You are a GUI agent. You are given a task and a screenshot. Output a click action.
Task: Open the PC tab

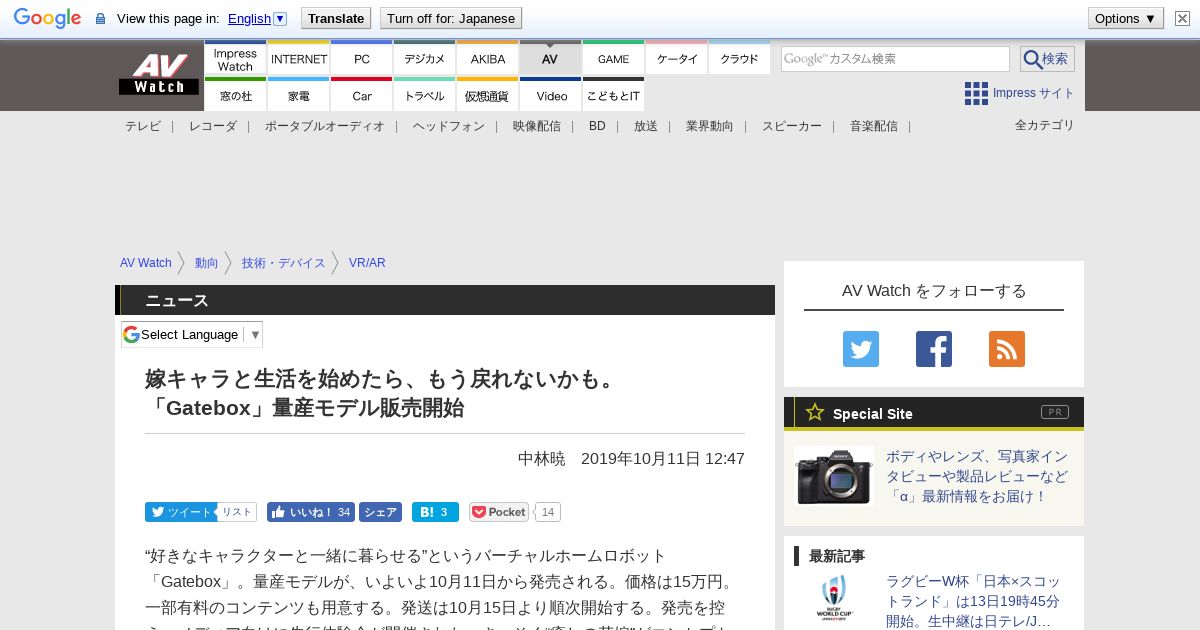tap(362, 58)
